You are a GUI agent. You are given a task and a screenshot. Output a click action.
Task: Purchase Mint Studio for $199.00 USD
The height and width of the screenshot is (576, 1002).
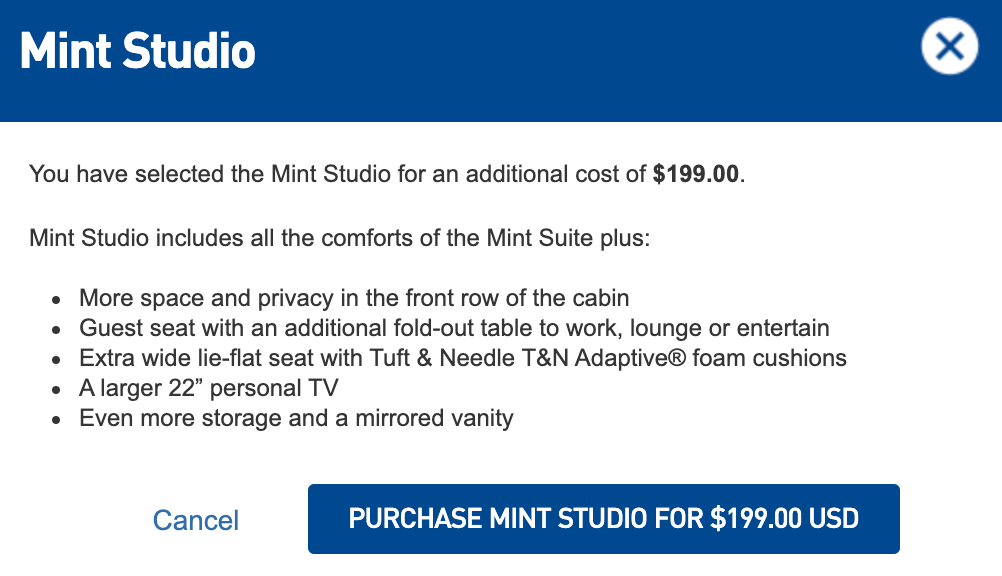tap(603, 519)
